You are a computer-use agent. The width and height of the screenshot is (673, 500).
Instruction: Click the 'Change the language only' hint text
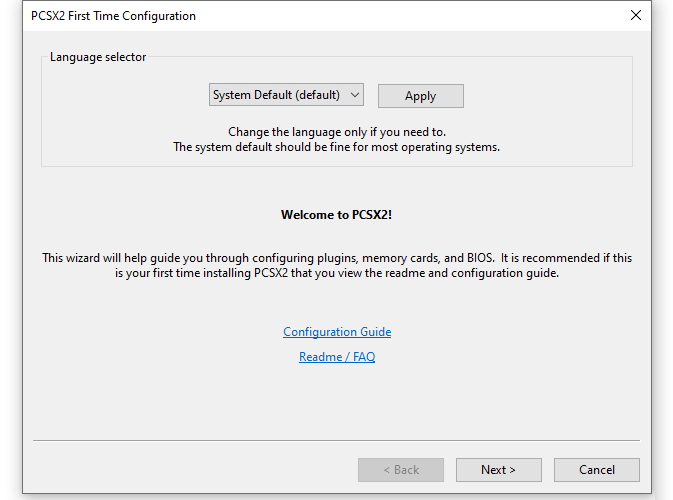337,132
